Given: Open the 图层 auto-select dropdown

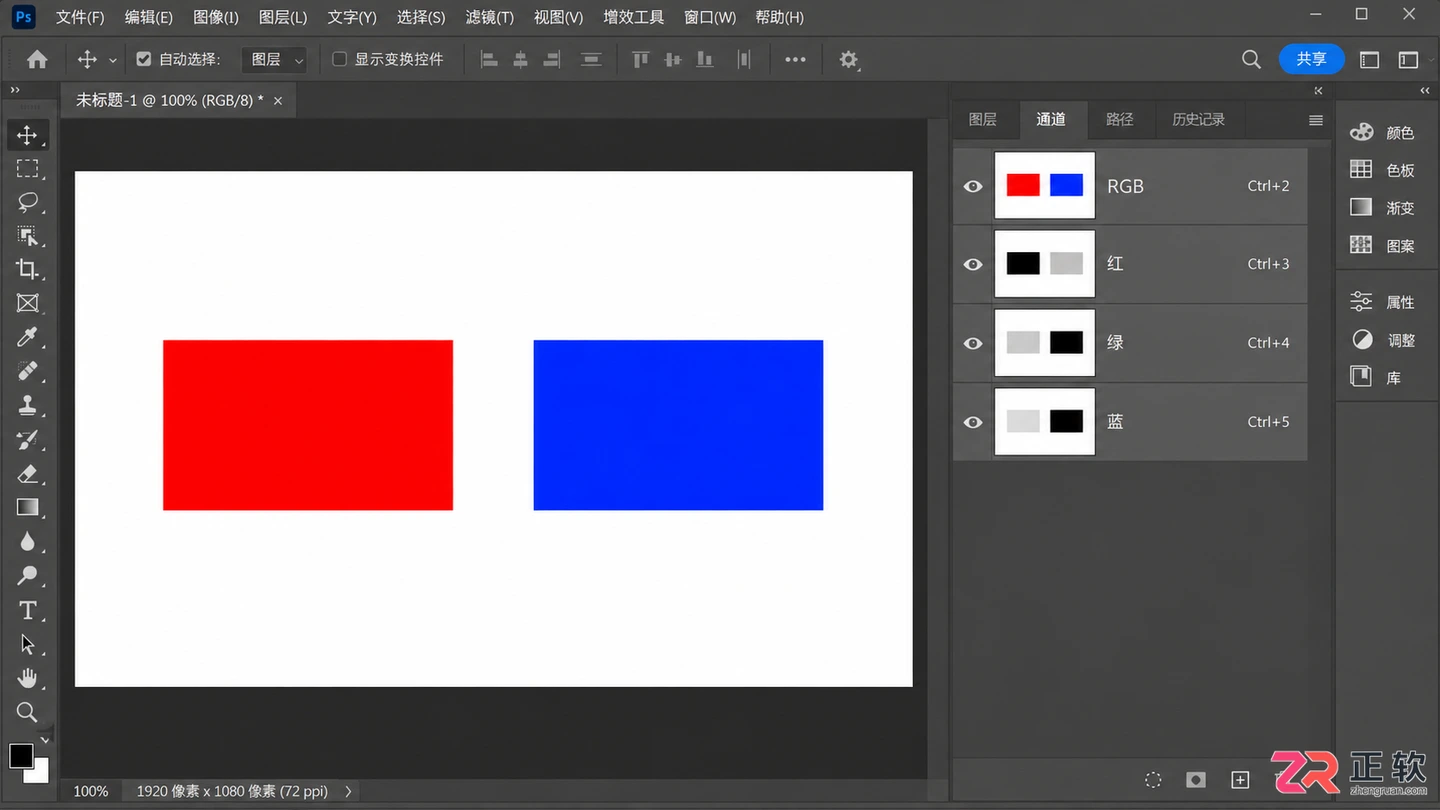Looking at the screenshot, I should click(274, 60).
